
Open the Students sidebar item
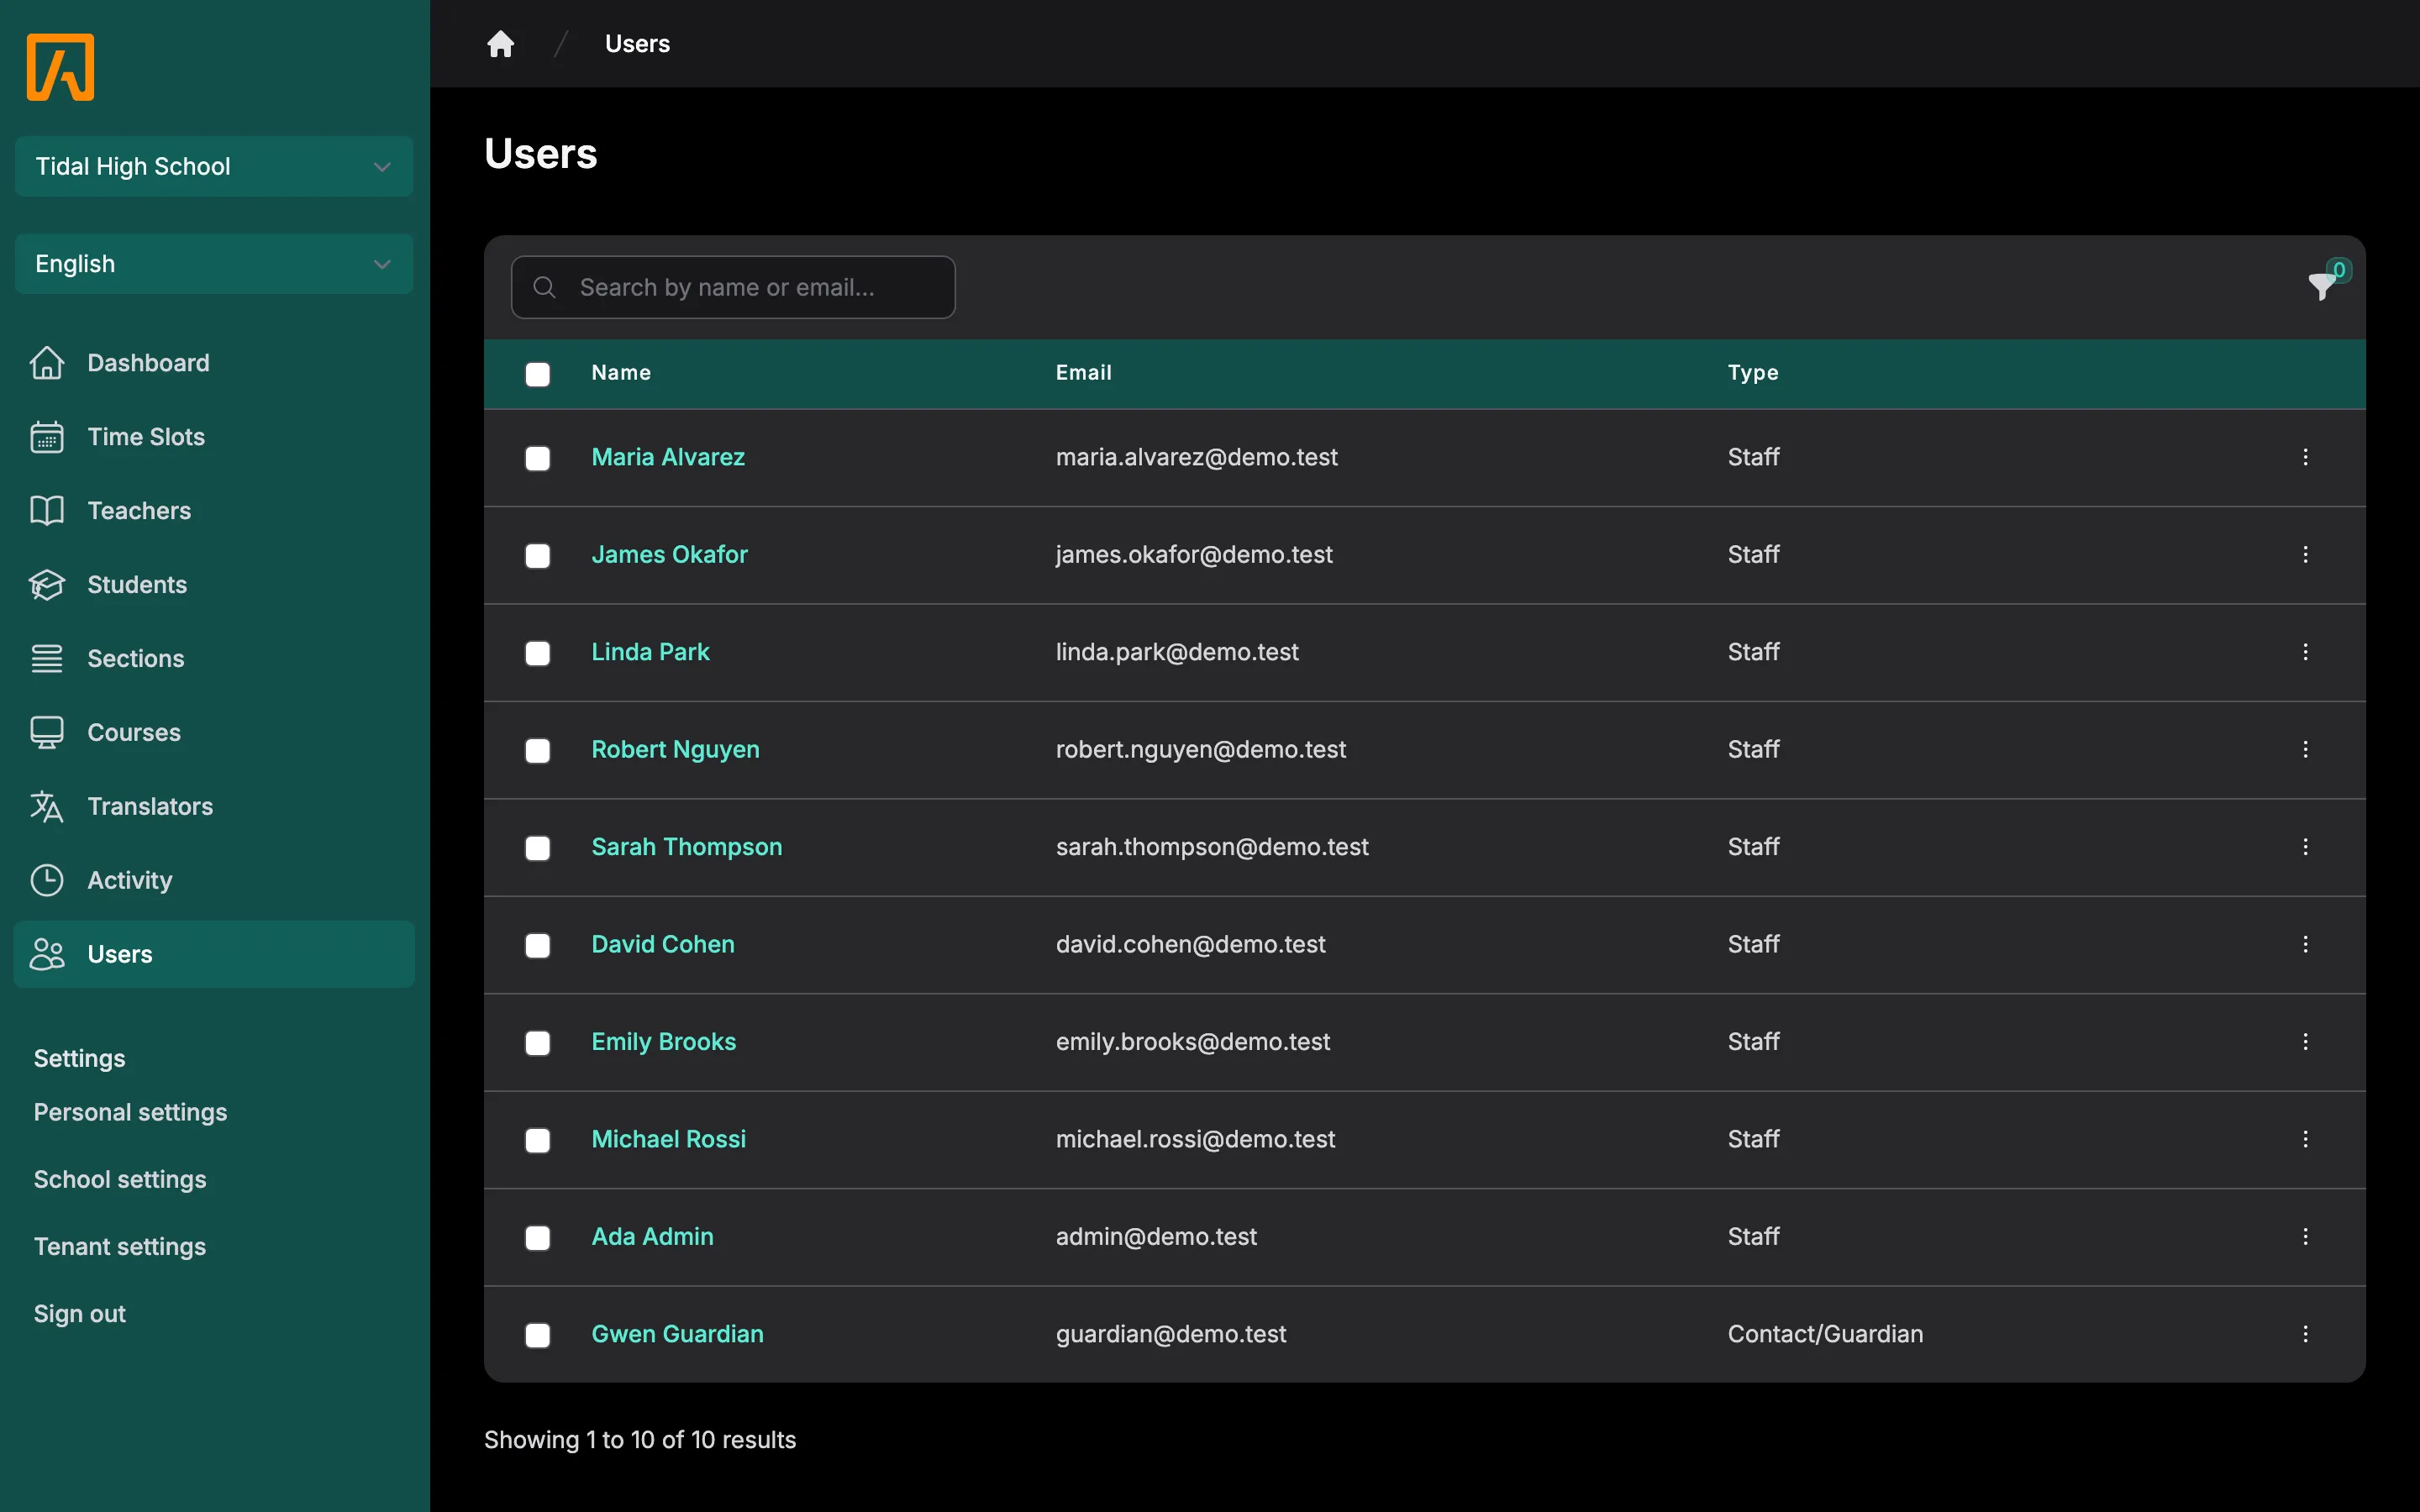pyautogui.click(x=214, y=585)
